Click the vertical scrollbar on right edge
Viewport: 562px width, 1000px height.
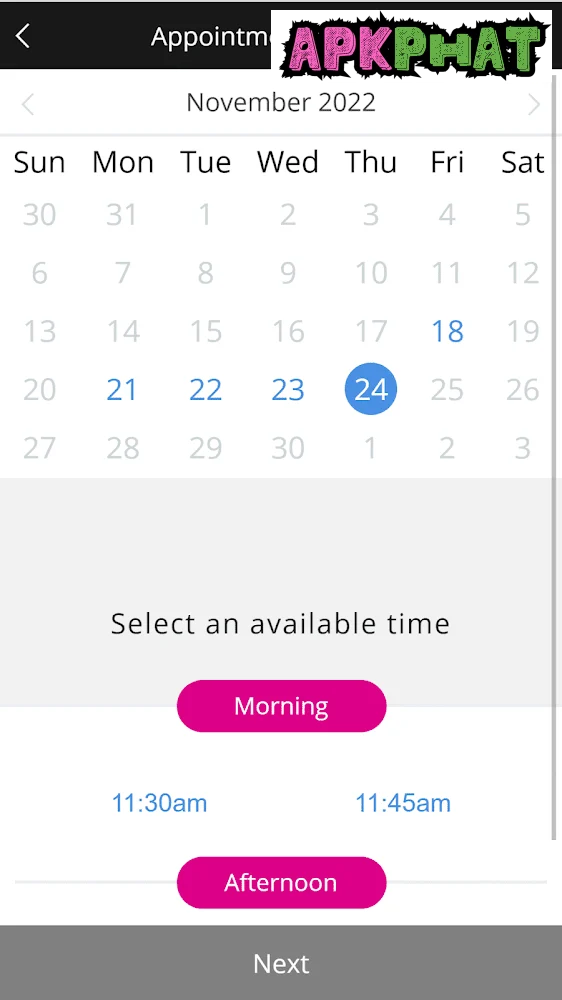(554, 456)
